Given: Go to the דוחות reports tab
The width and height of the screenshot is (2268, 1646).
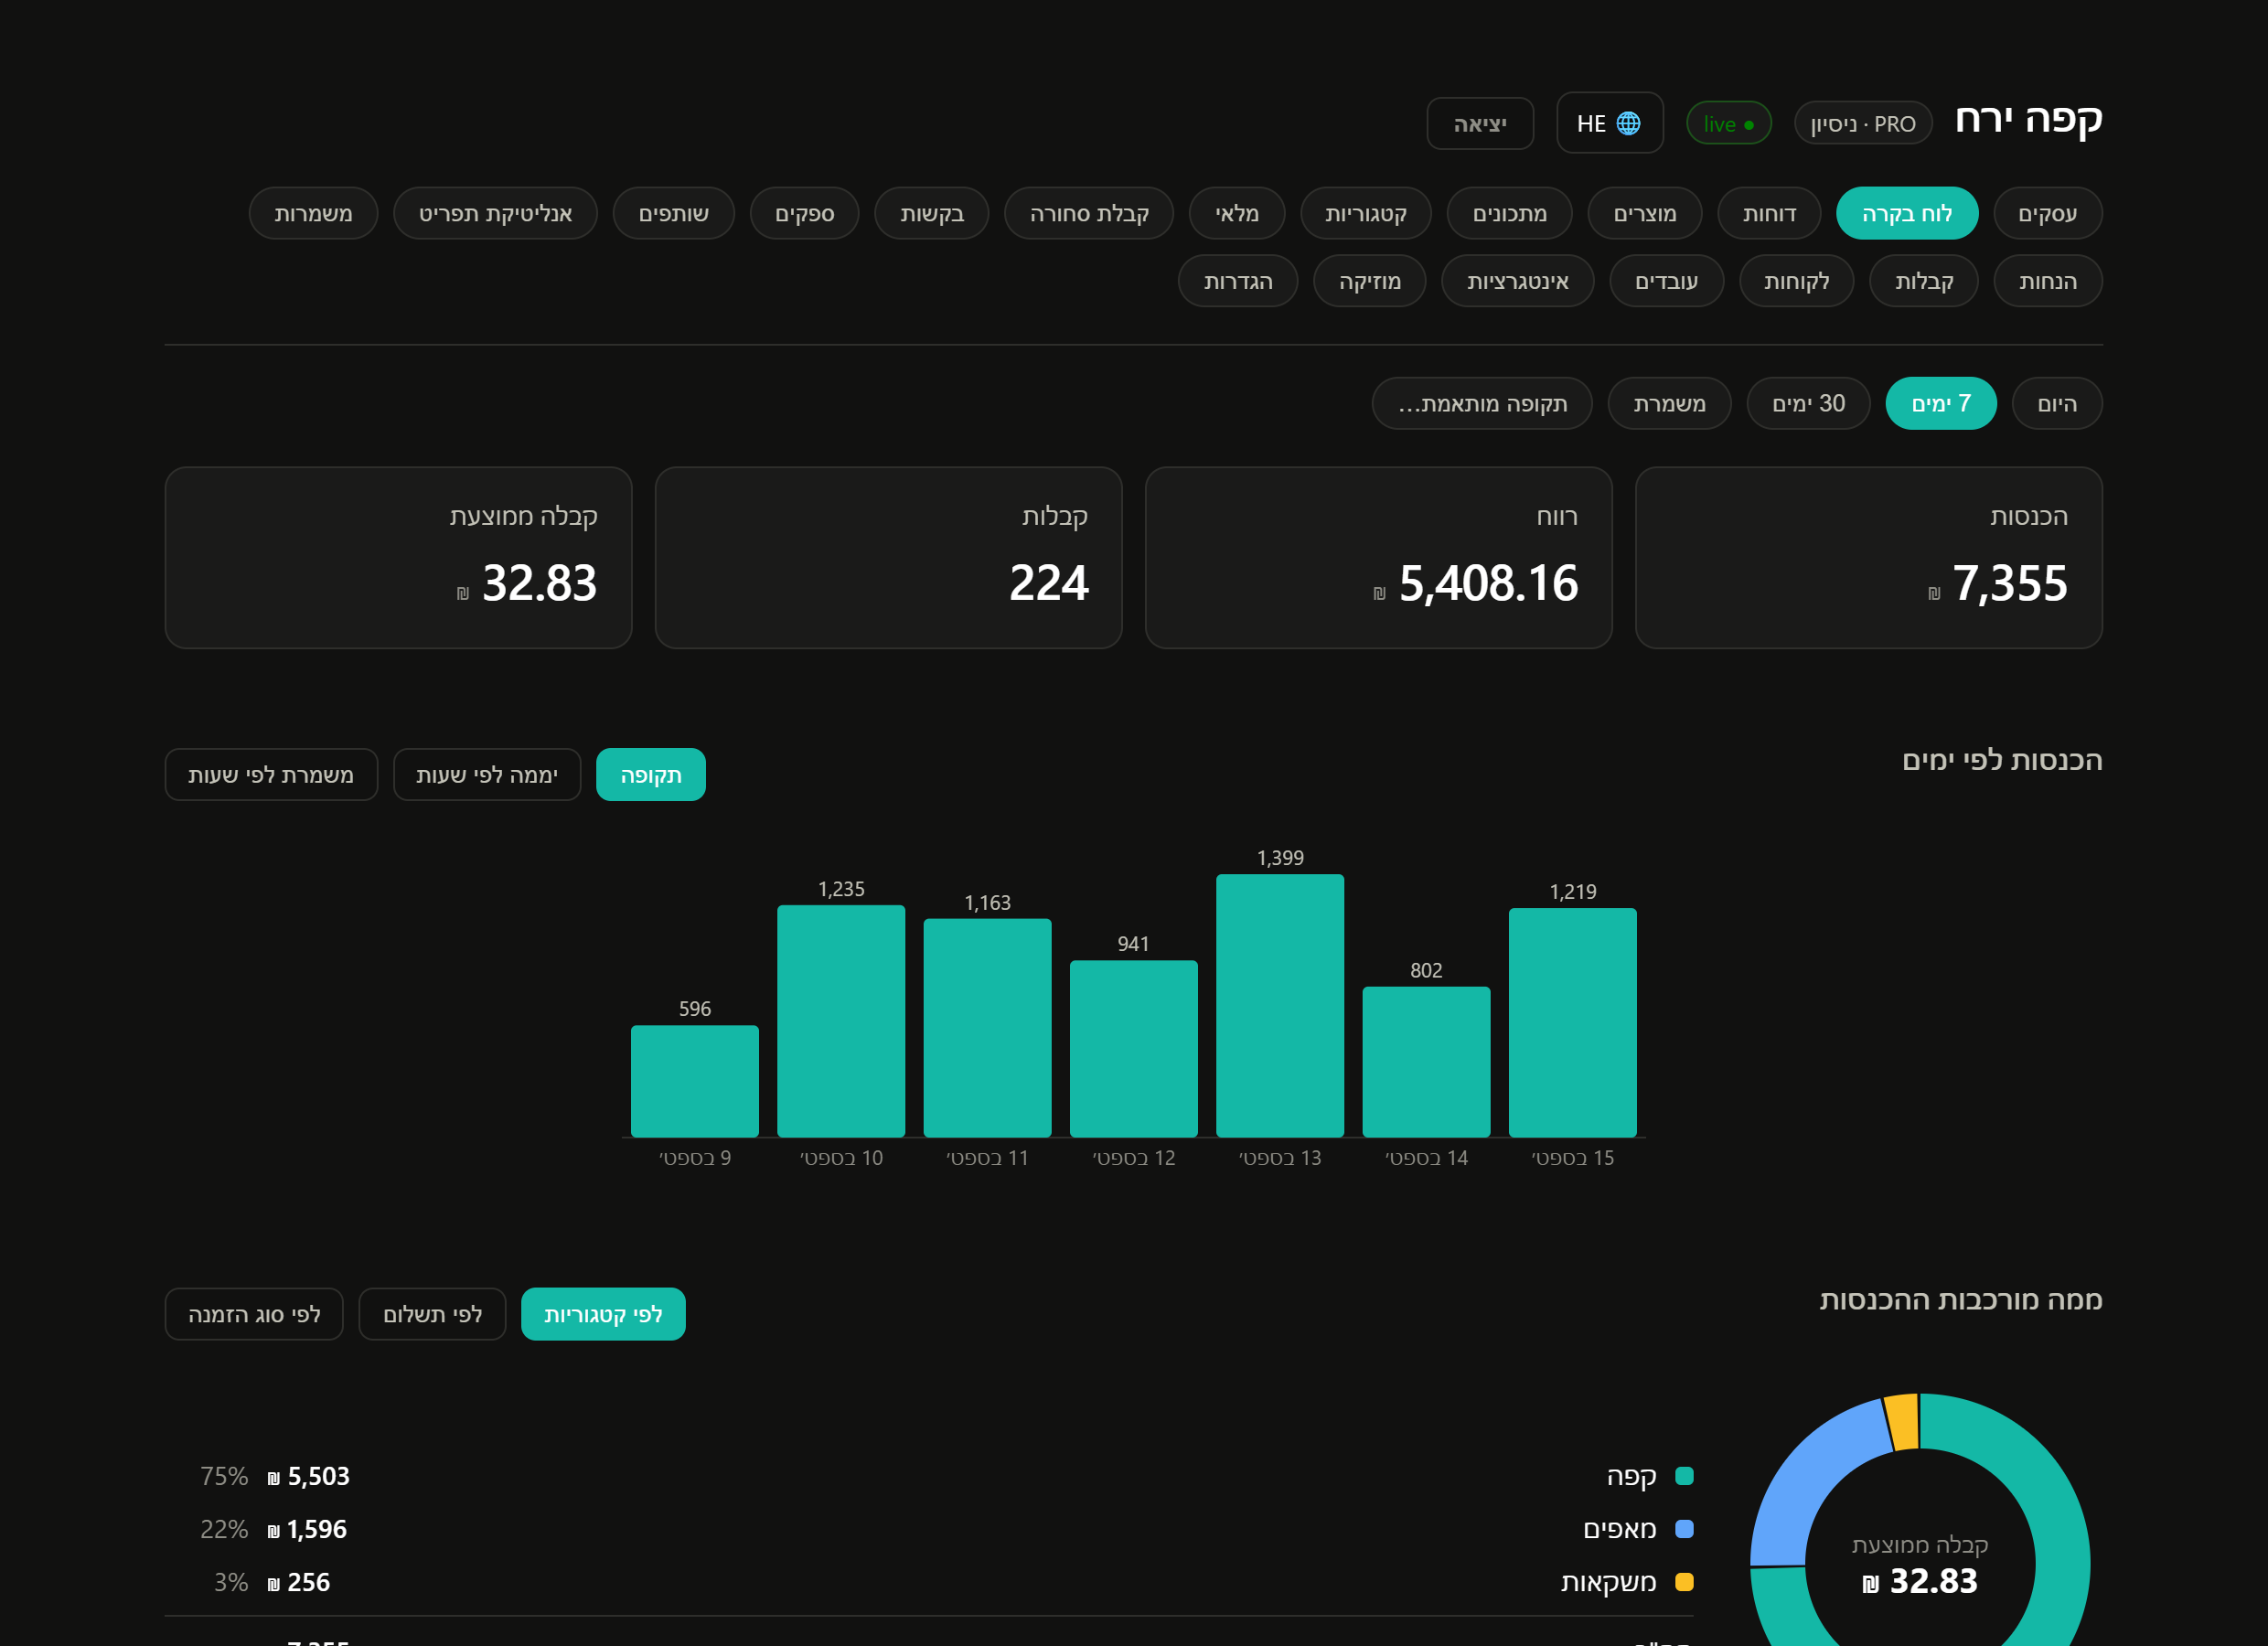Looking at the screenshot, I should pos(1769,213).
